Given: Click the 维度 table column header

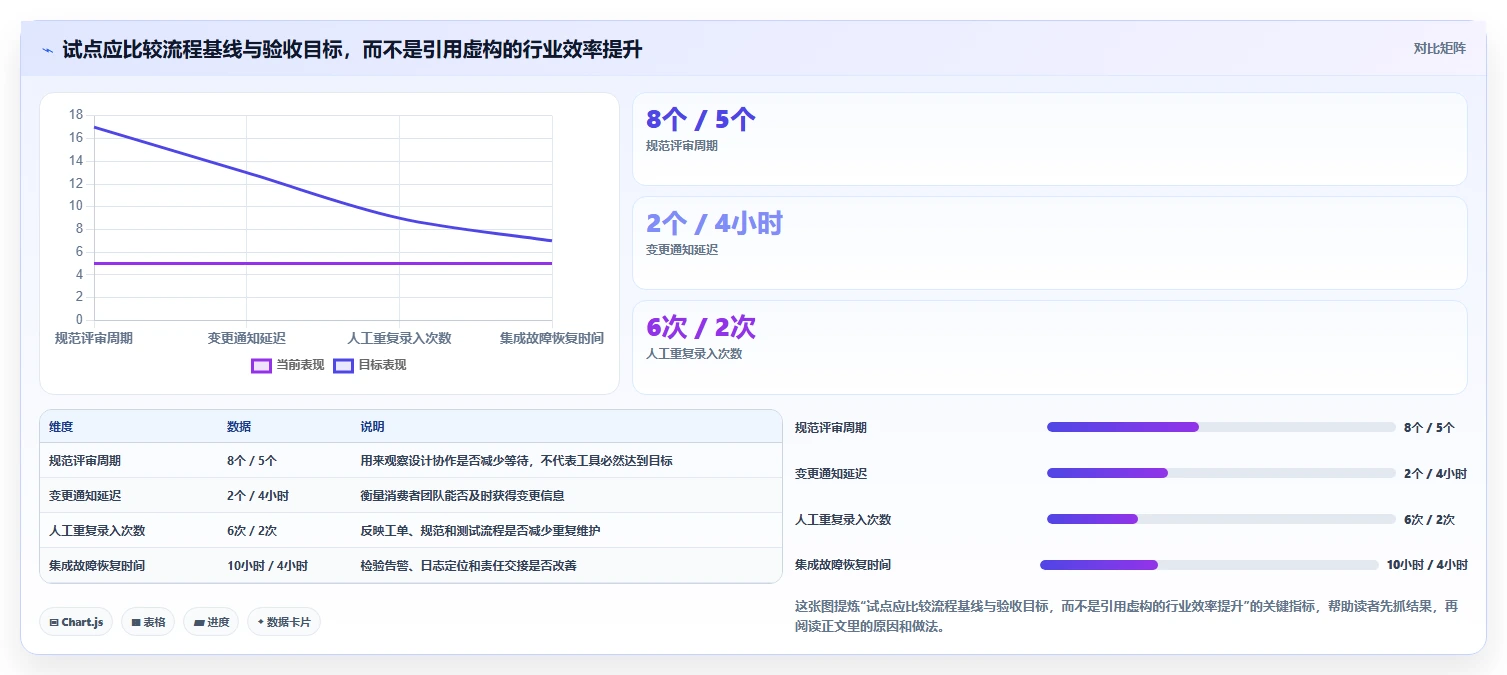Looking at the screenshot, I should point(61,427).
